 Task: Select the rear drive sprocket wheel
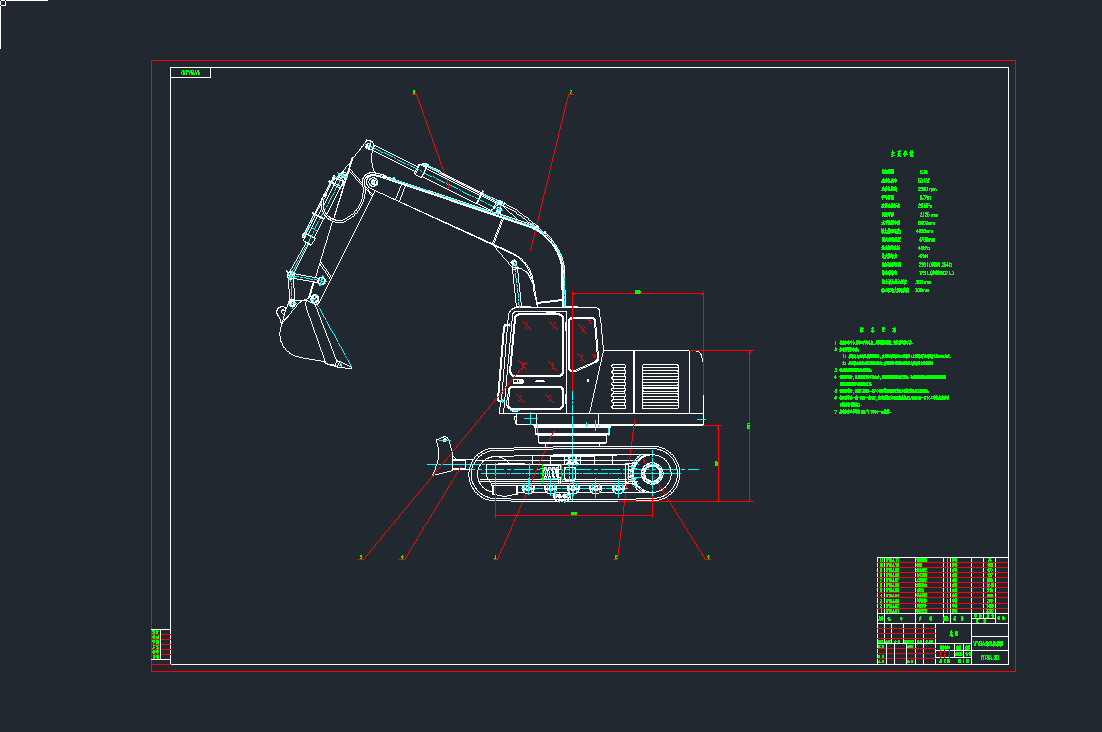pos(651,473)
